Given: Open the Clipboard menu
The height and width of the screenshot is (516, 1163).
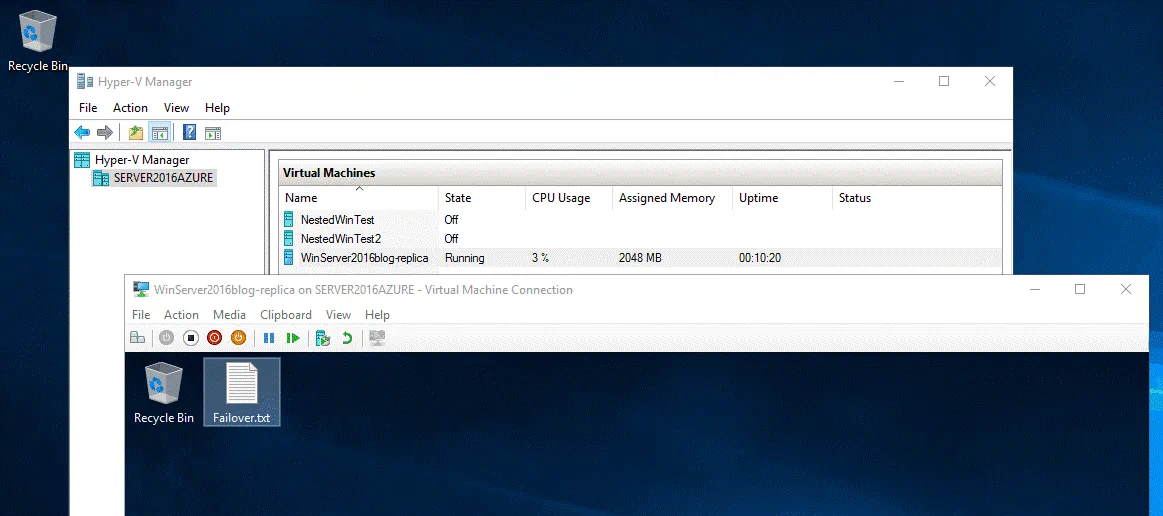Looking at the screenshot, I should coord(286,315).
